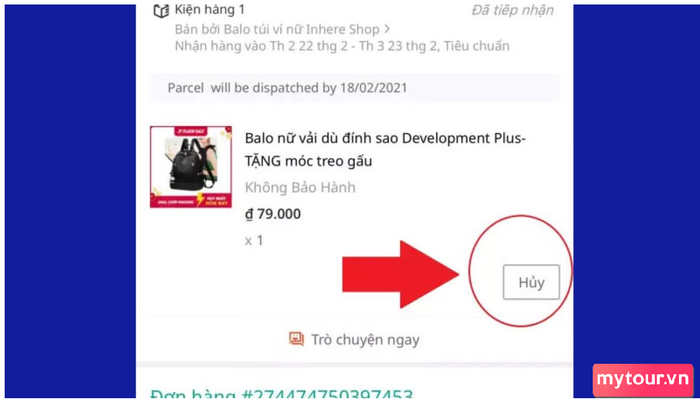Click the Không Bảo Hành warranty label
The image size is (700, 405).
pyautogui.click(x=300, y=188)
